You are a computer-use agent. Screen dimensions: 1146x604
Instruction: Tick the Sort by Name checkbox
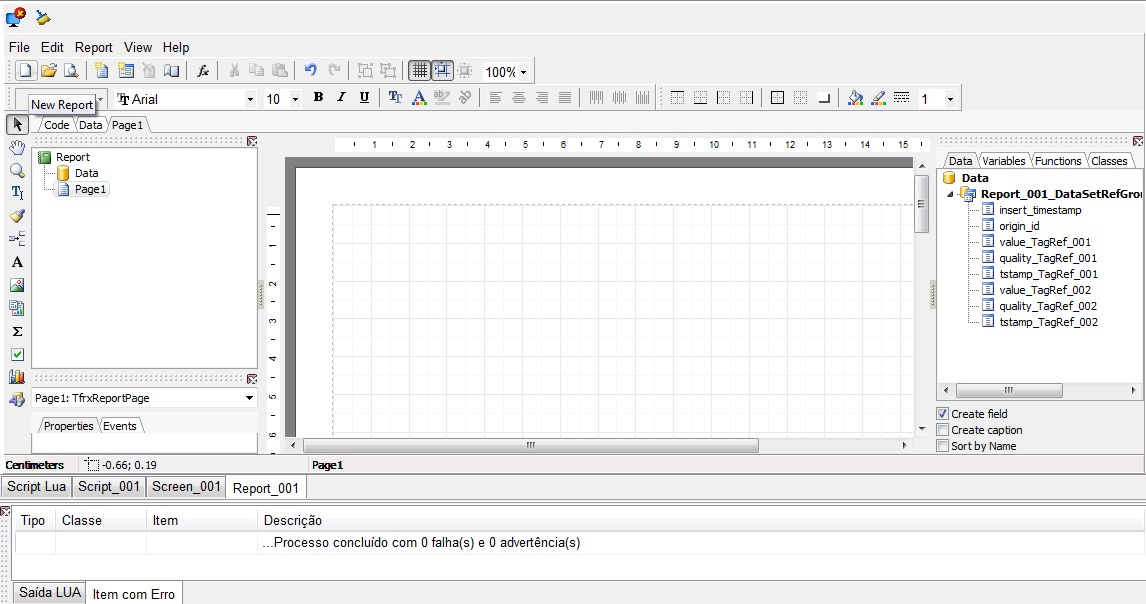(943, 446)
